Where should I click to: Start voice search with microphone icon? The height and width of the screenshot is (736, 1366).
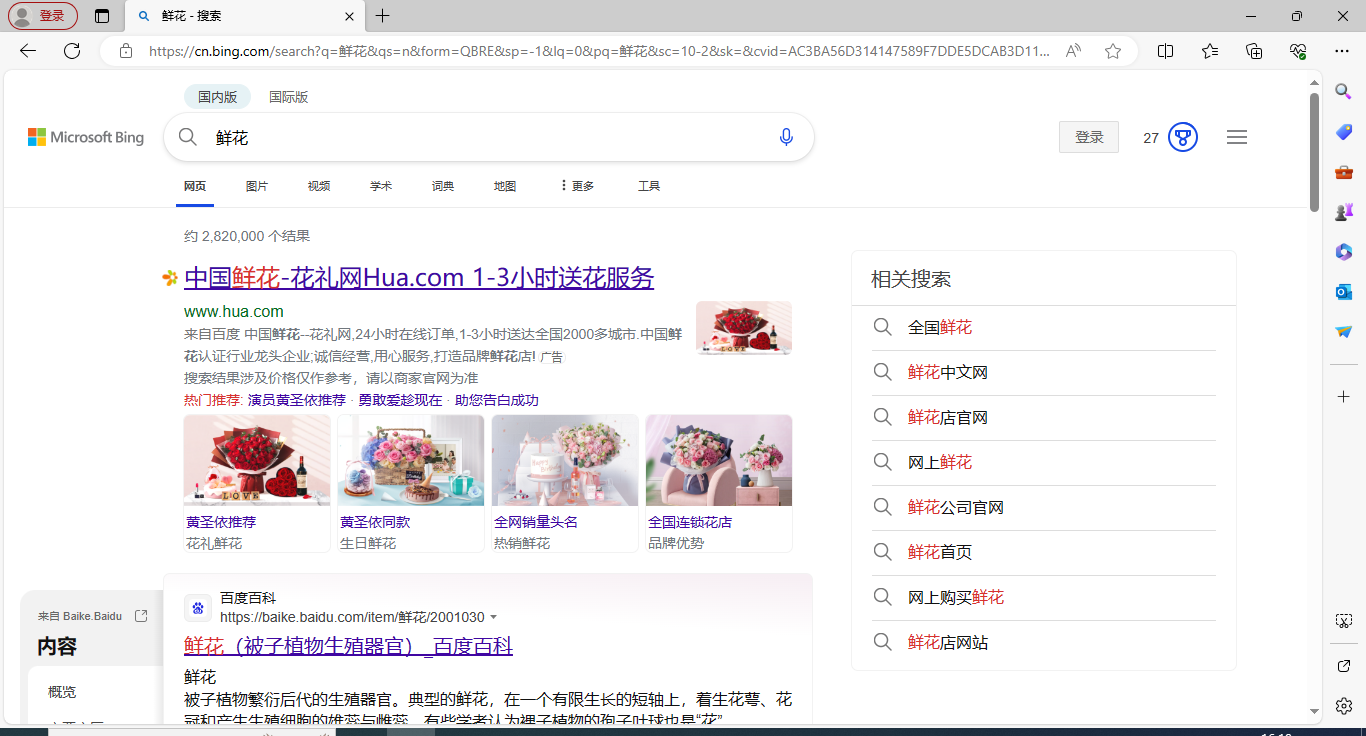click(786, 137)
